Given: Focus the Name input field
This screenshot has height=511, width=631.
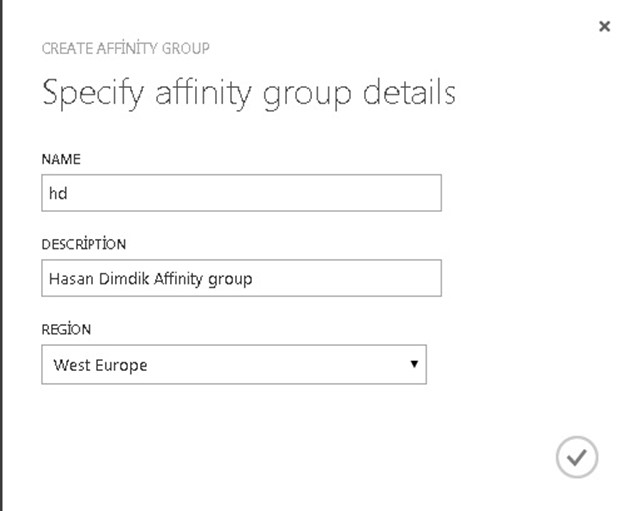Looking at the screenshot, I should [x=241, y=194].
